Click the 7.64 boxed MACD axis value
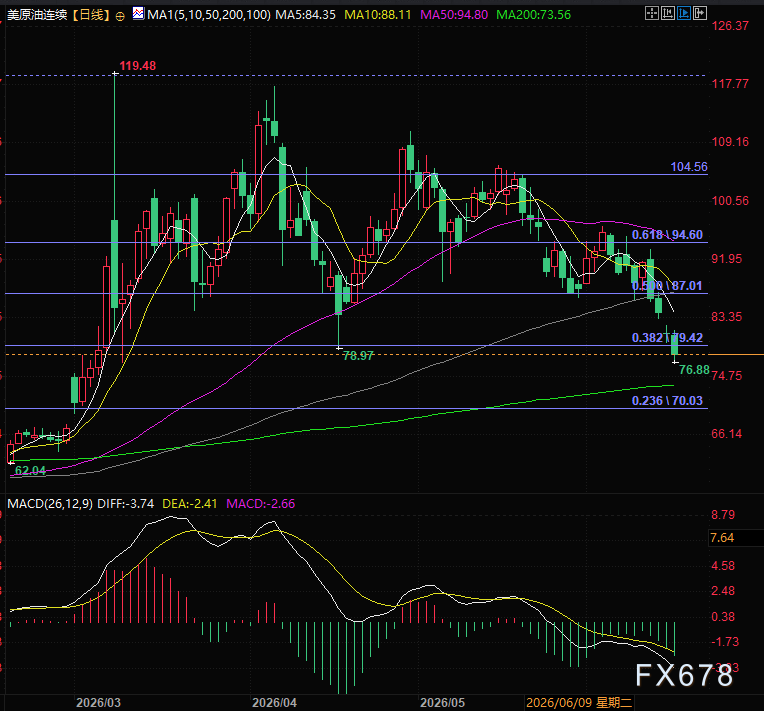Image resolution: width=764 pixels, height=711 pixels. [x=722, y=538]
